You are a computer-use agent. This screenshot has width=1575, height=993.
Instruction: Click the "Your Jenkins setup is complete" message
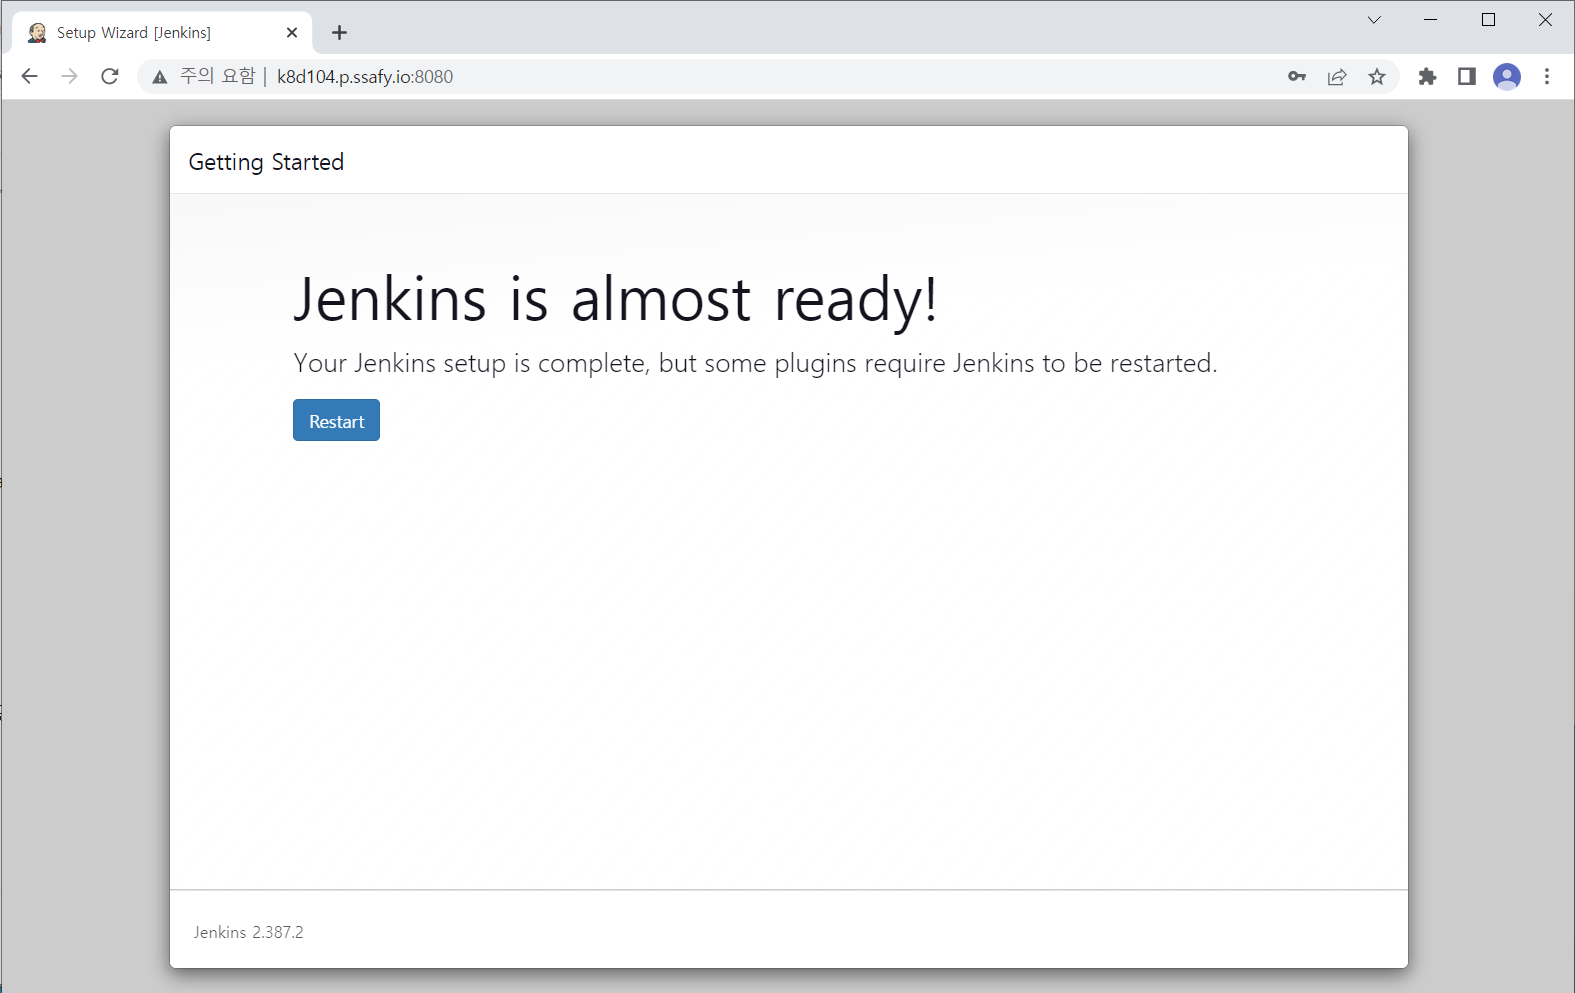click(755, 363)
